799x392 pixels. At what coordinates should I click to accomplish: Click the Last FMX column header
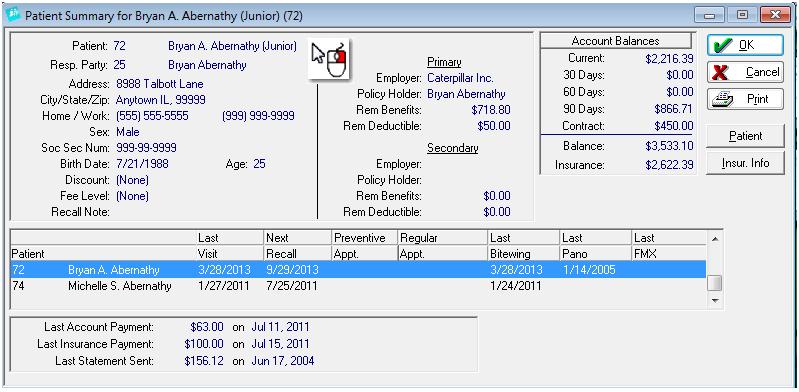tap(669, 246)
